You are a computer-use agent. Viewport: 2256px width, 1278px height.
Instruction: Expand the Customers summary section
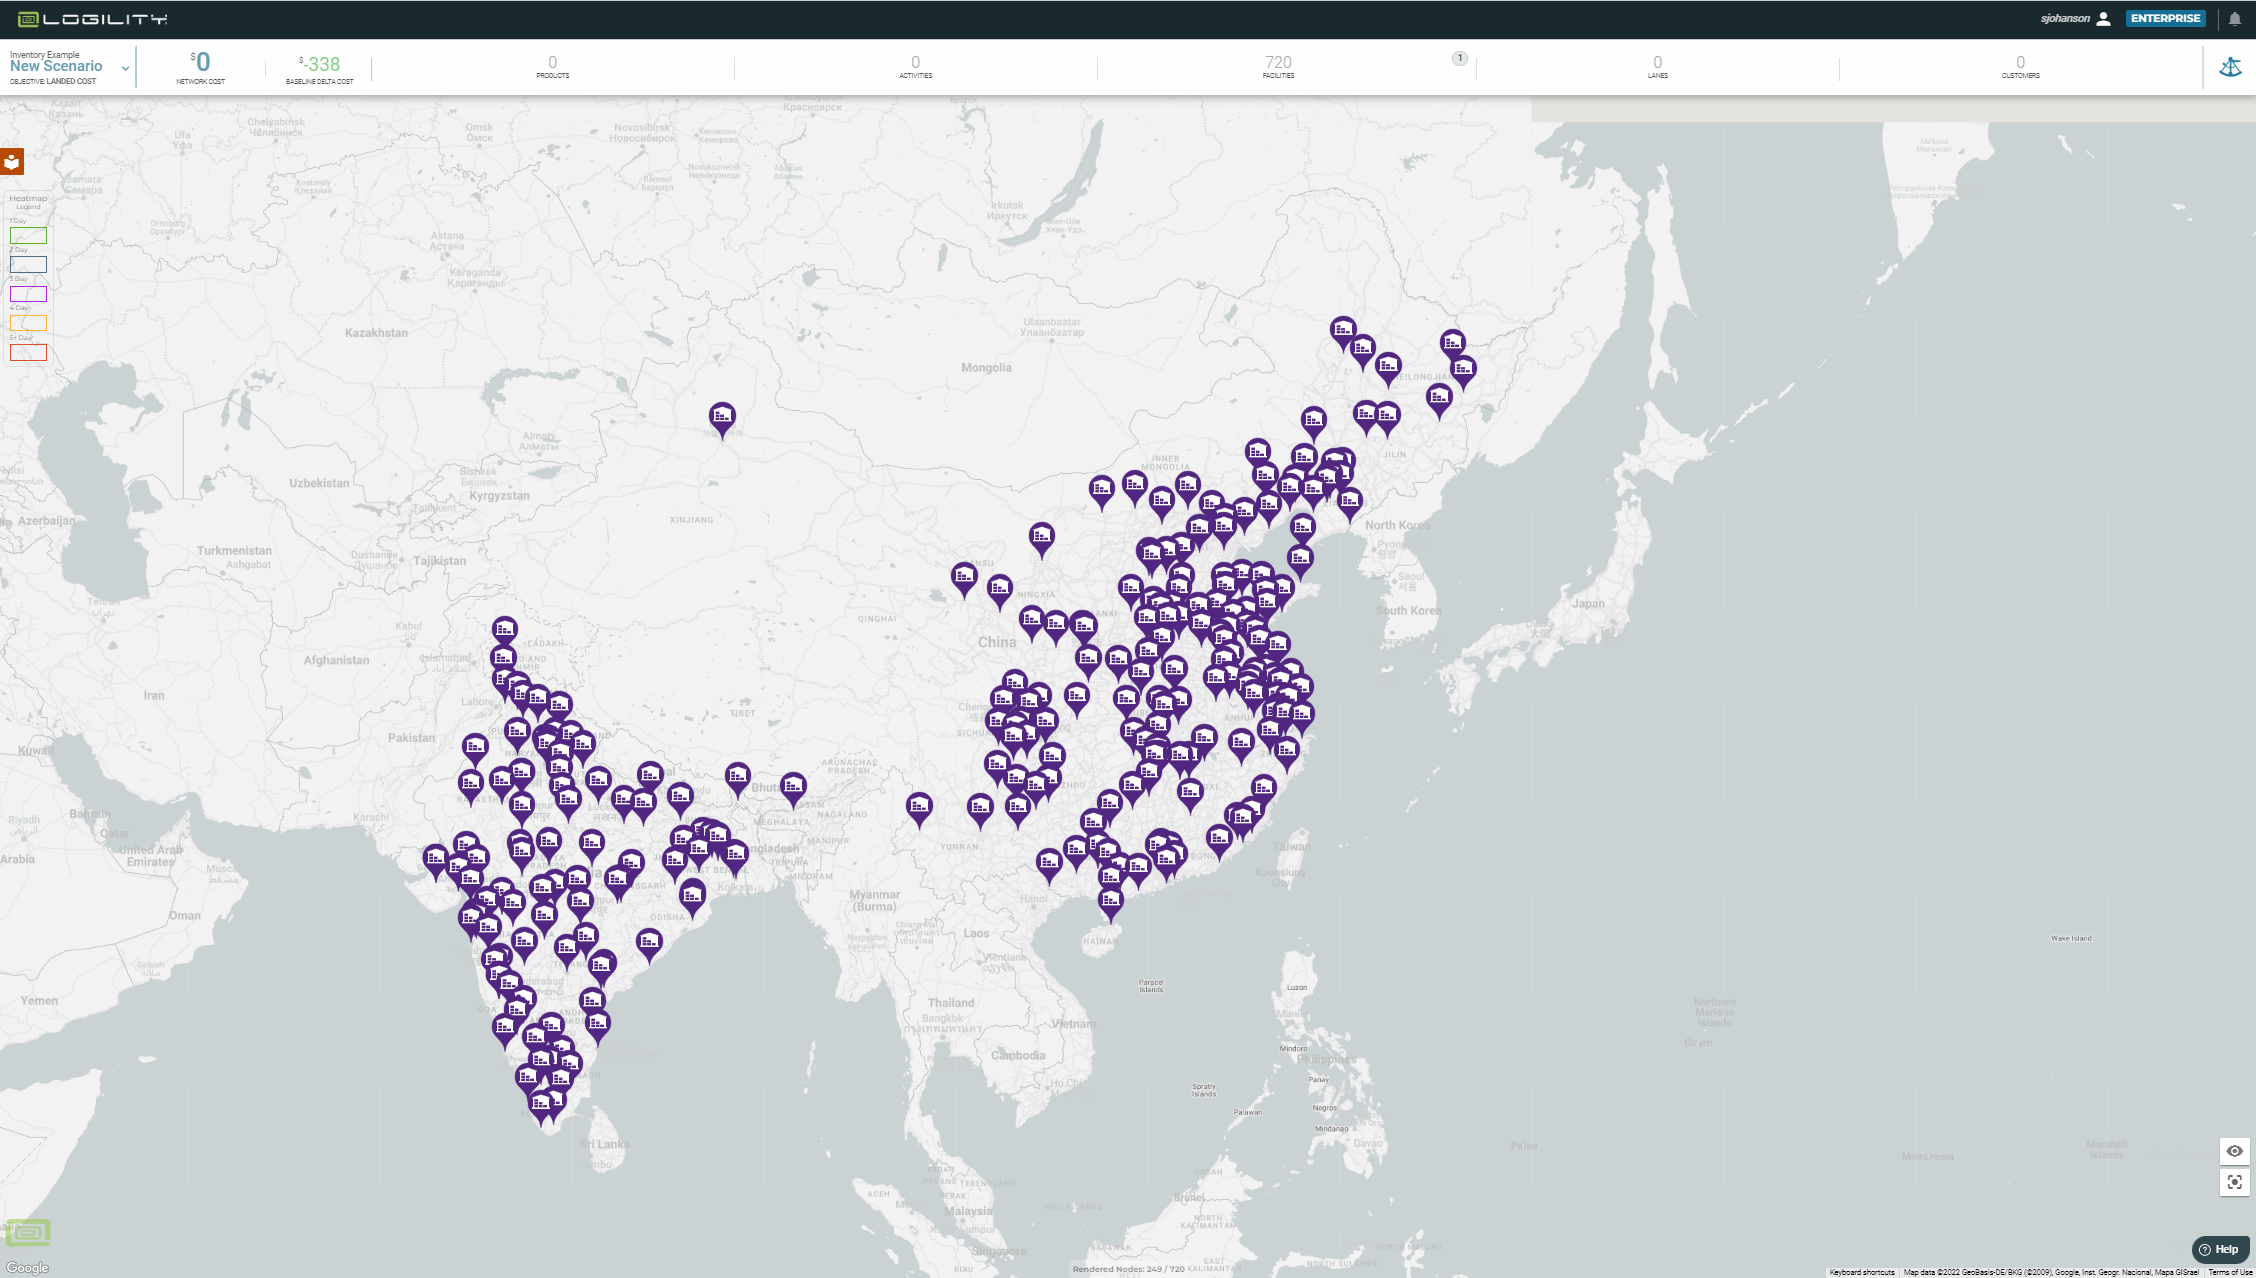tap(2020, 67)
